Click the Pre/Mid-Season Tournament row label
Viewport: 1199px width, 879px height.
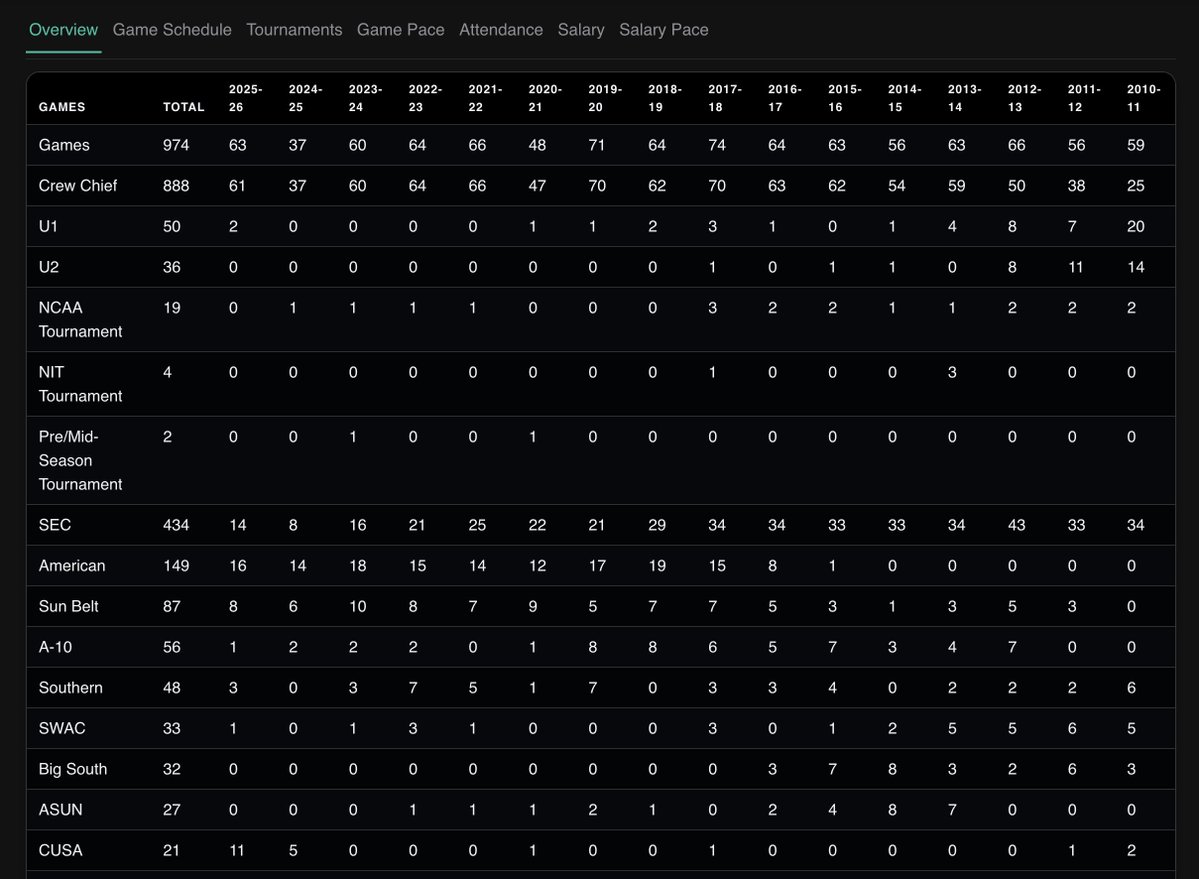point(80,460)
